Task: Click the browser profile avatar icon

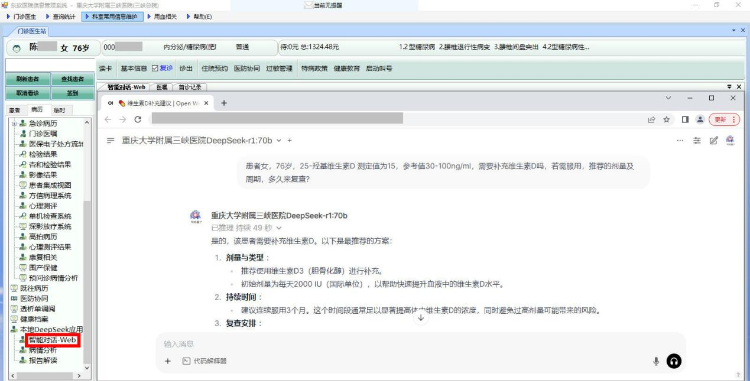Action: (x=700, y=120)
